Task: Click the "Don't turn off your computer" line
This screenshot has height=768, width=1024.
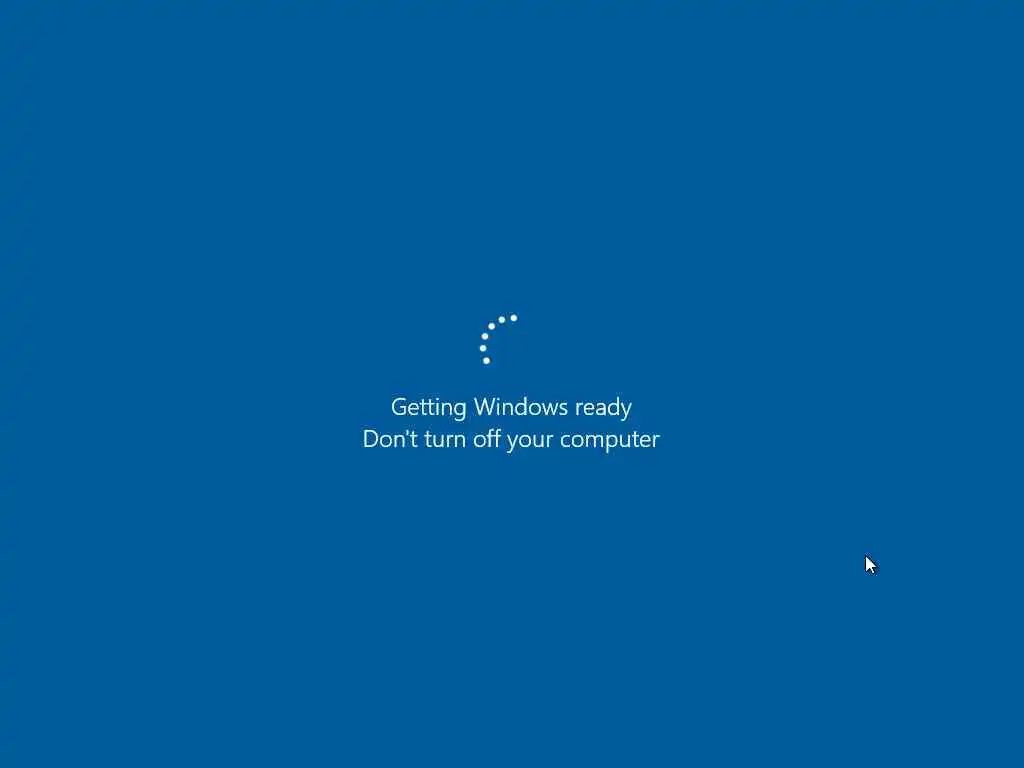Action: click(x=511, y=440)
